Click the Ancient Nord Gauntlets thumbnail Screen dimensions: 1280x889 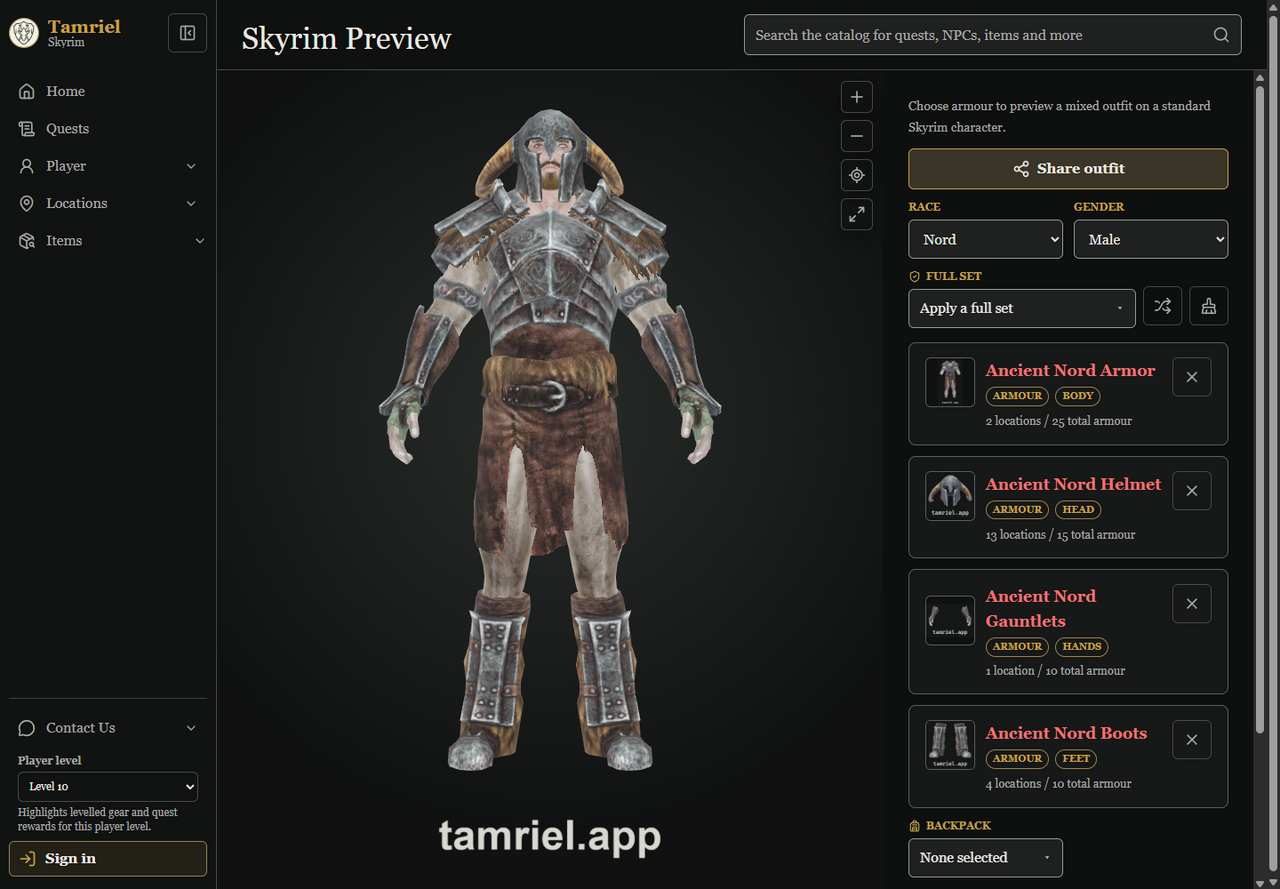(950, 620)
